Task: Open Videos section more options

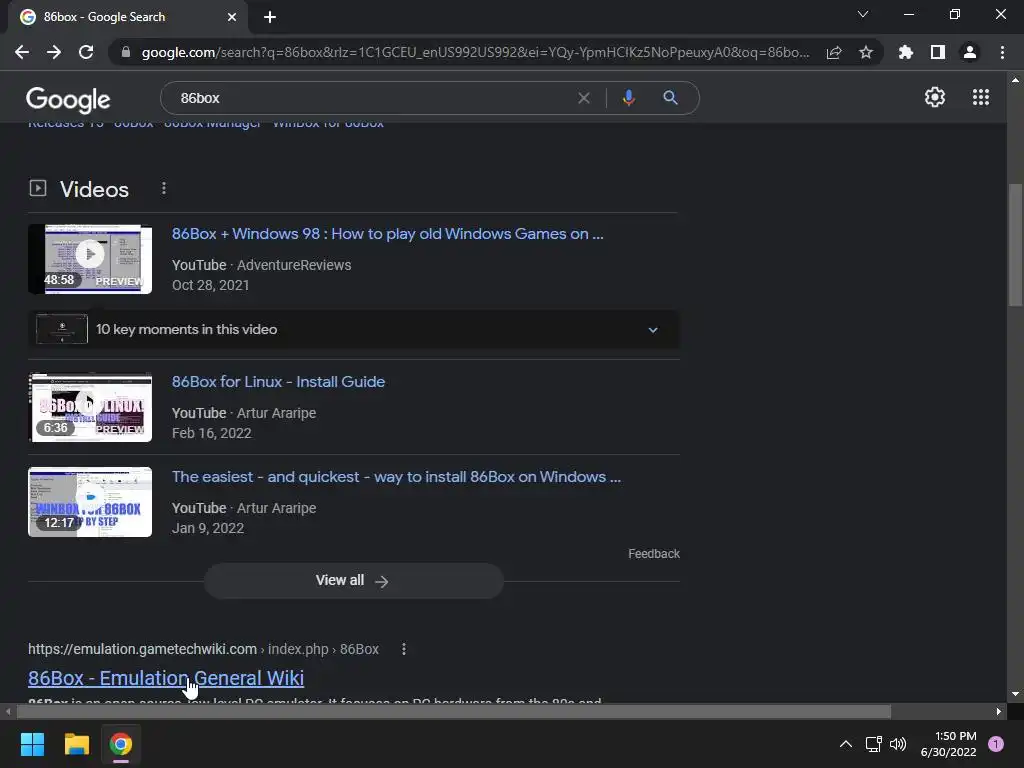Action: pos(164,189)
